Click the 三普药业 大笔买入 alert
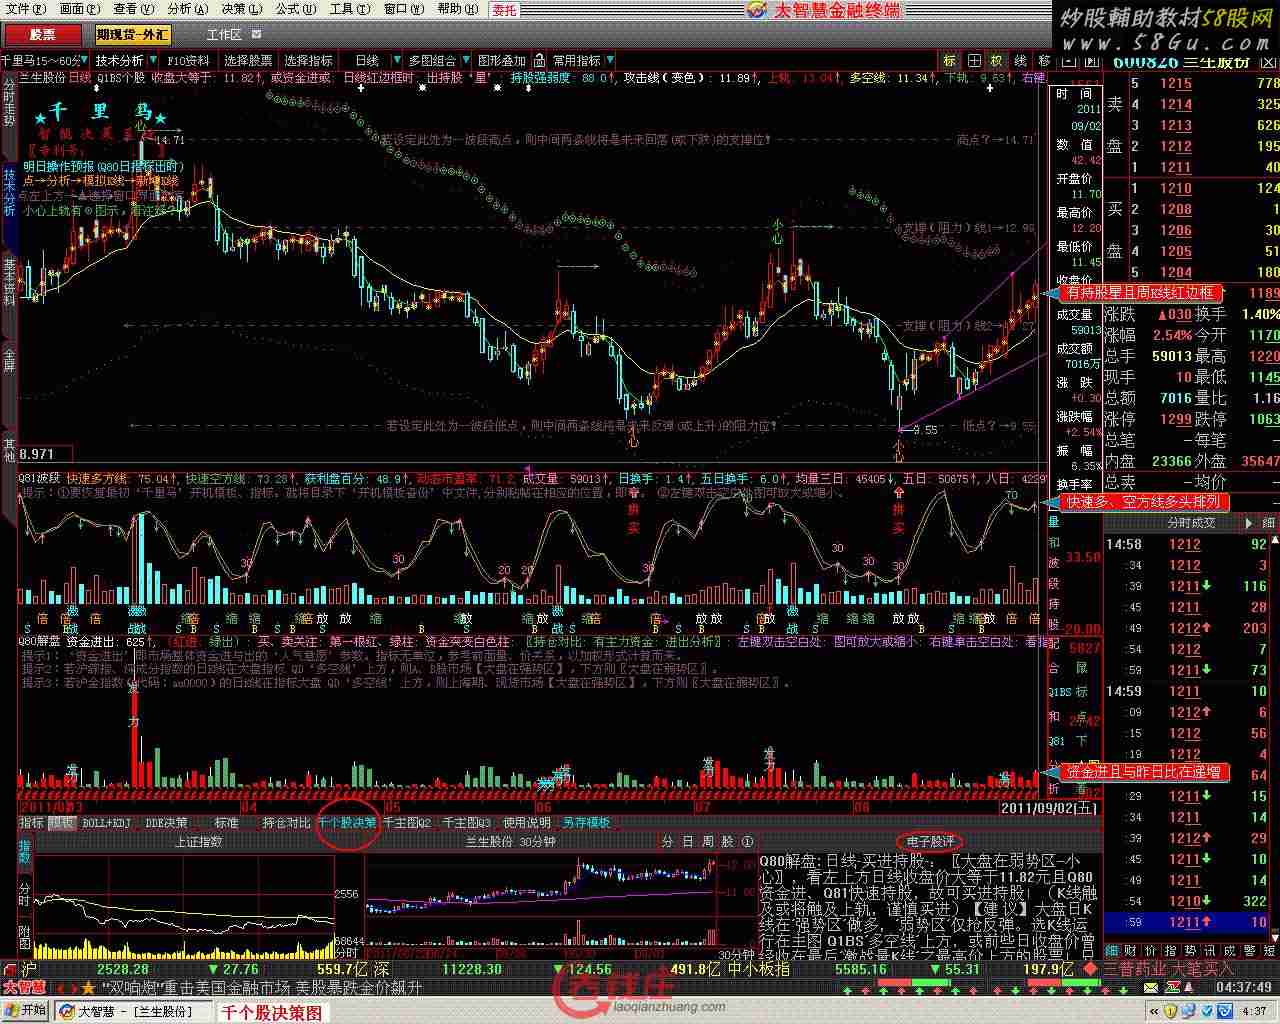The height and width of the screenshot is (1024, 1280). tap(1169, 969)
